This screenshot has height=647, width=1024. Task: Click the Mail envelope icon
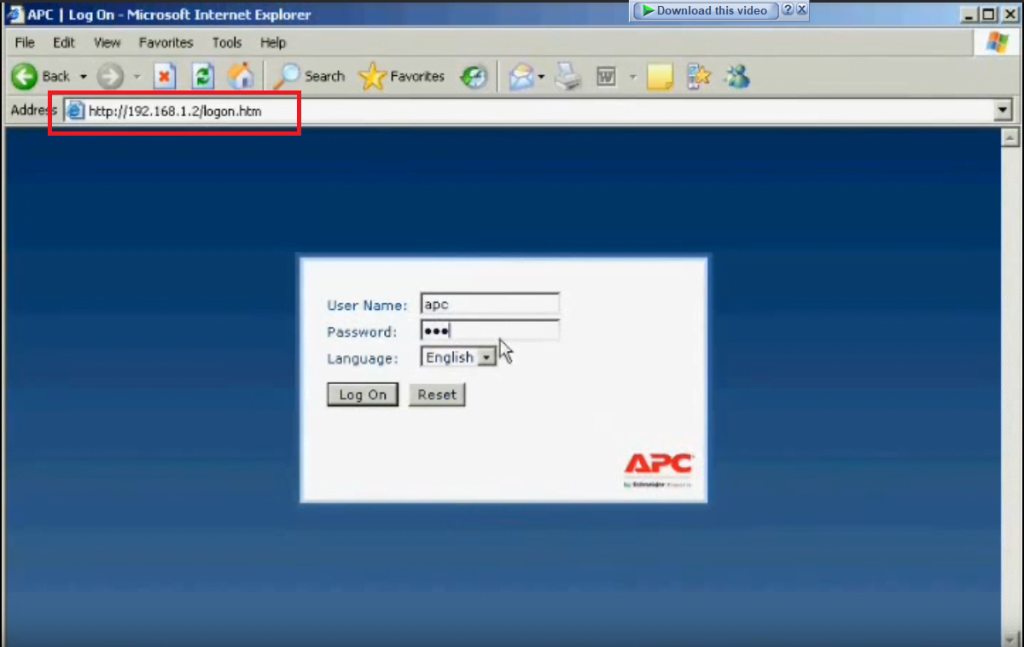[x=521, y=77]
